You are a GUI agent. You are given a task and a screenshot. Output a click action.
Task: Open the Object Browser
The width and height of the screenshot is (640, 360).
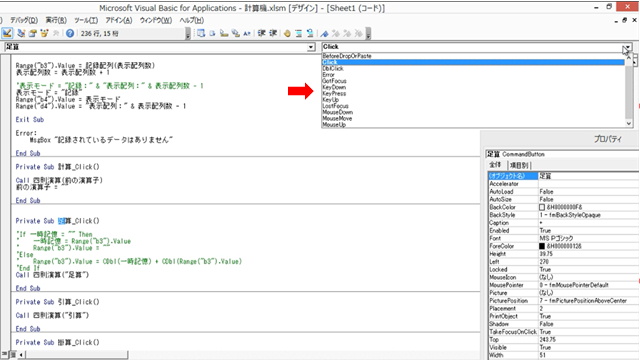point(44,33)
